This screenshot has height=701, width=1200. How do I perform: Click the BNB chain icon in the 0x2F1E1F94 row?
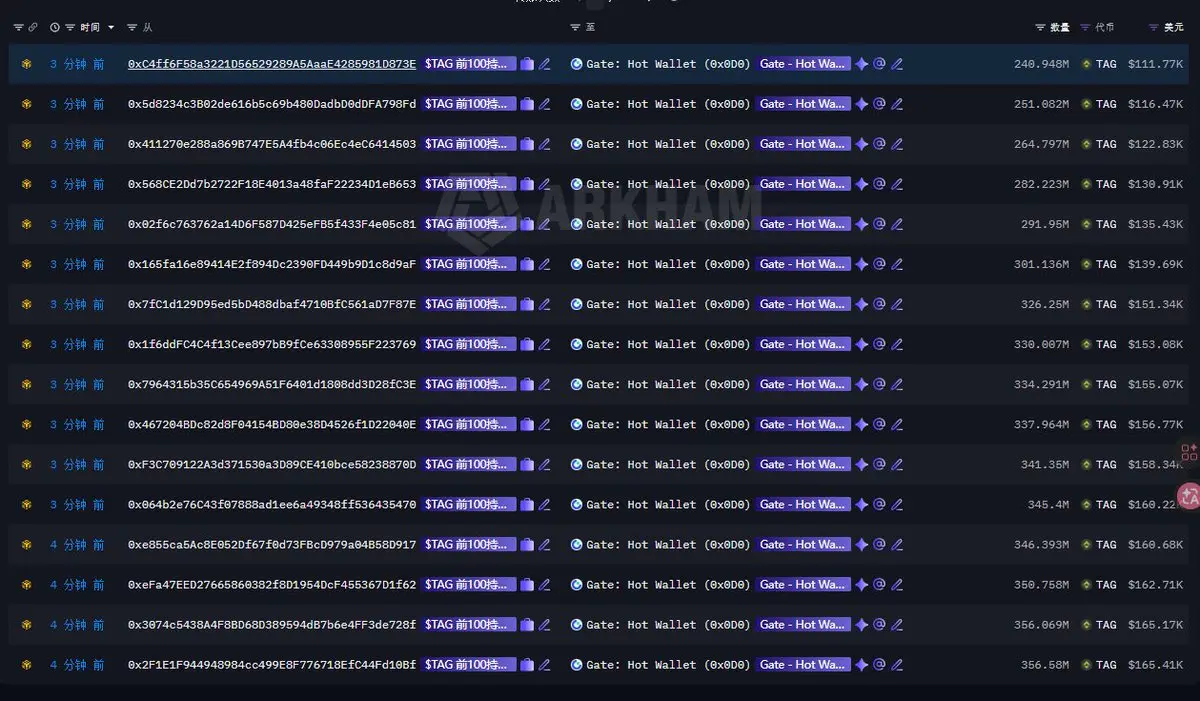(27, 664)
